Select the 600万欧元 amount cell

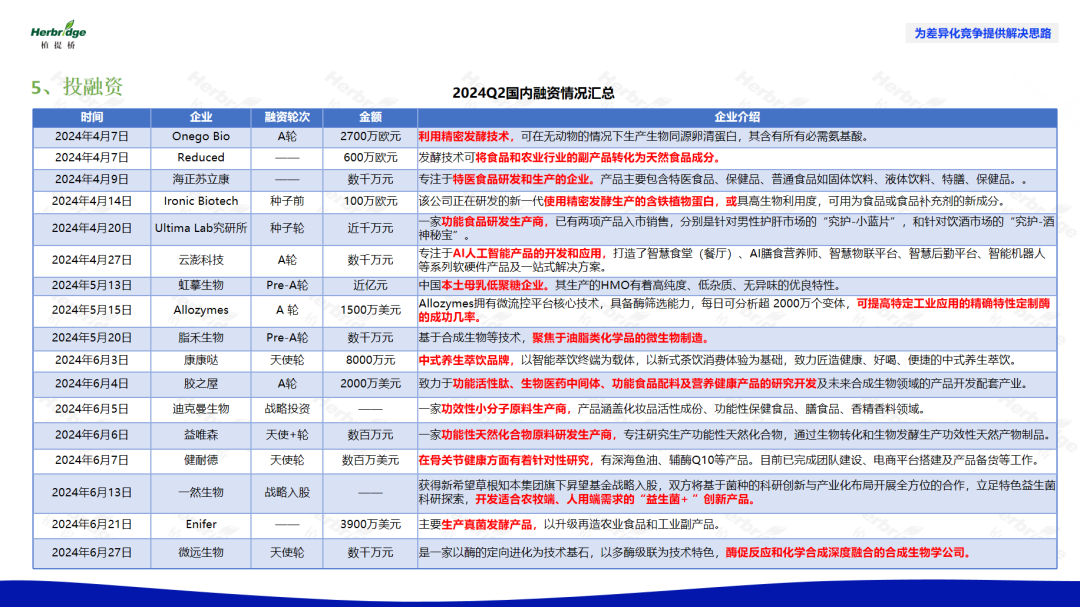370,158
